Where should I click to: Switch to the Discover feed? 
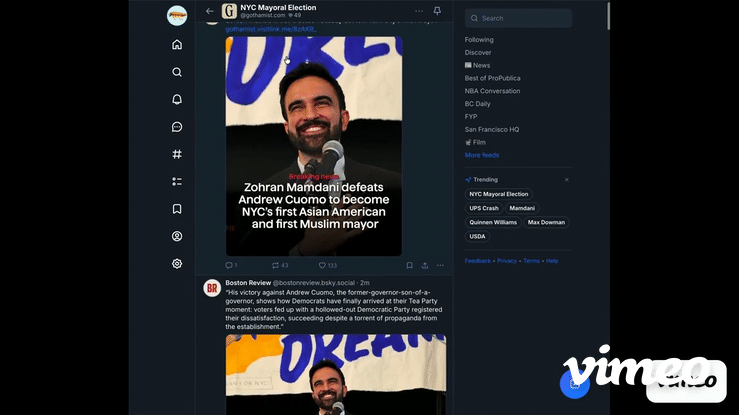point(478,52)
